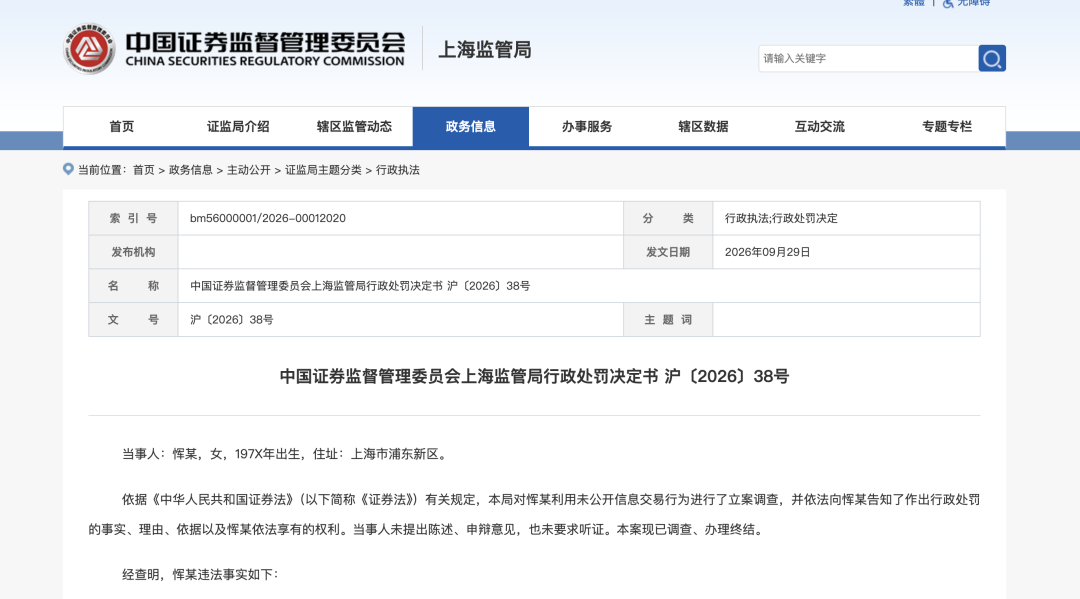Focus the 请输入关键字 search field
This screenshot has height=599, width=1080.
[x=868, y=59]
